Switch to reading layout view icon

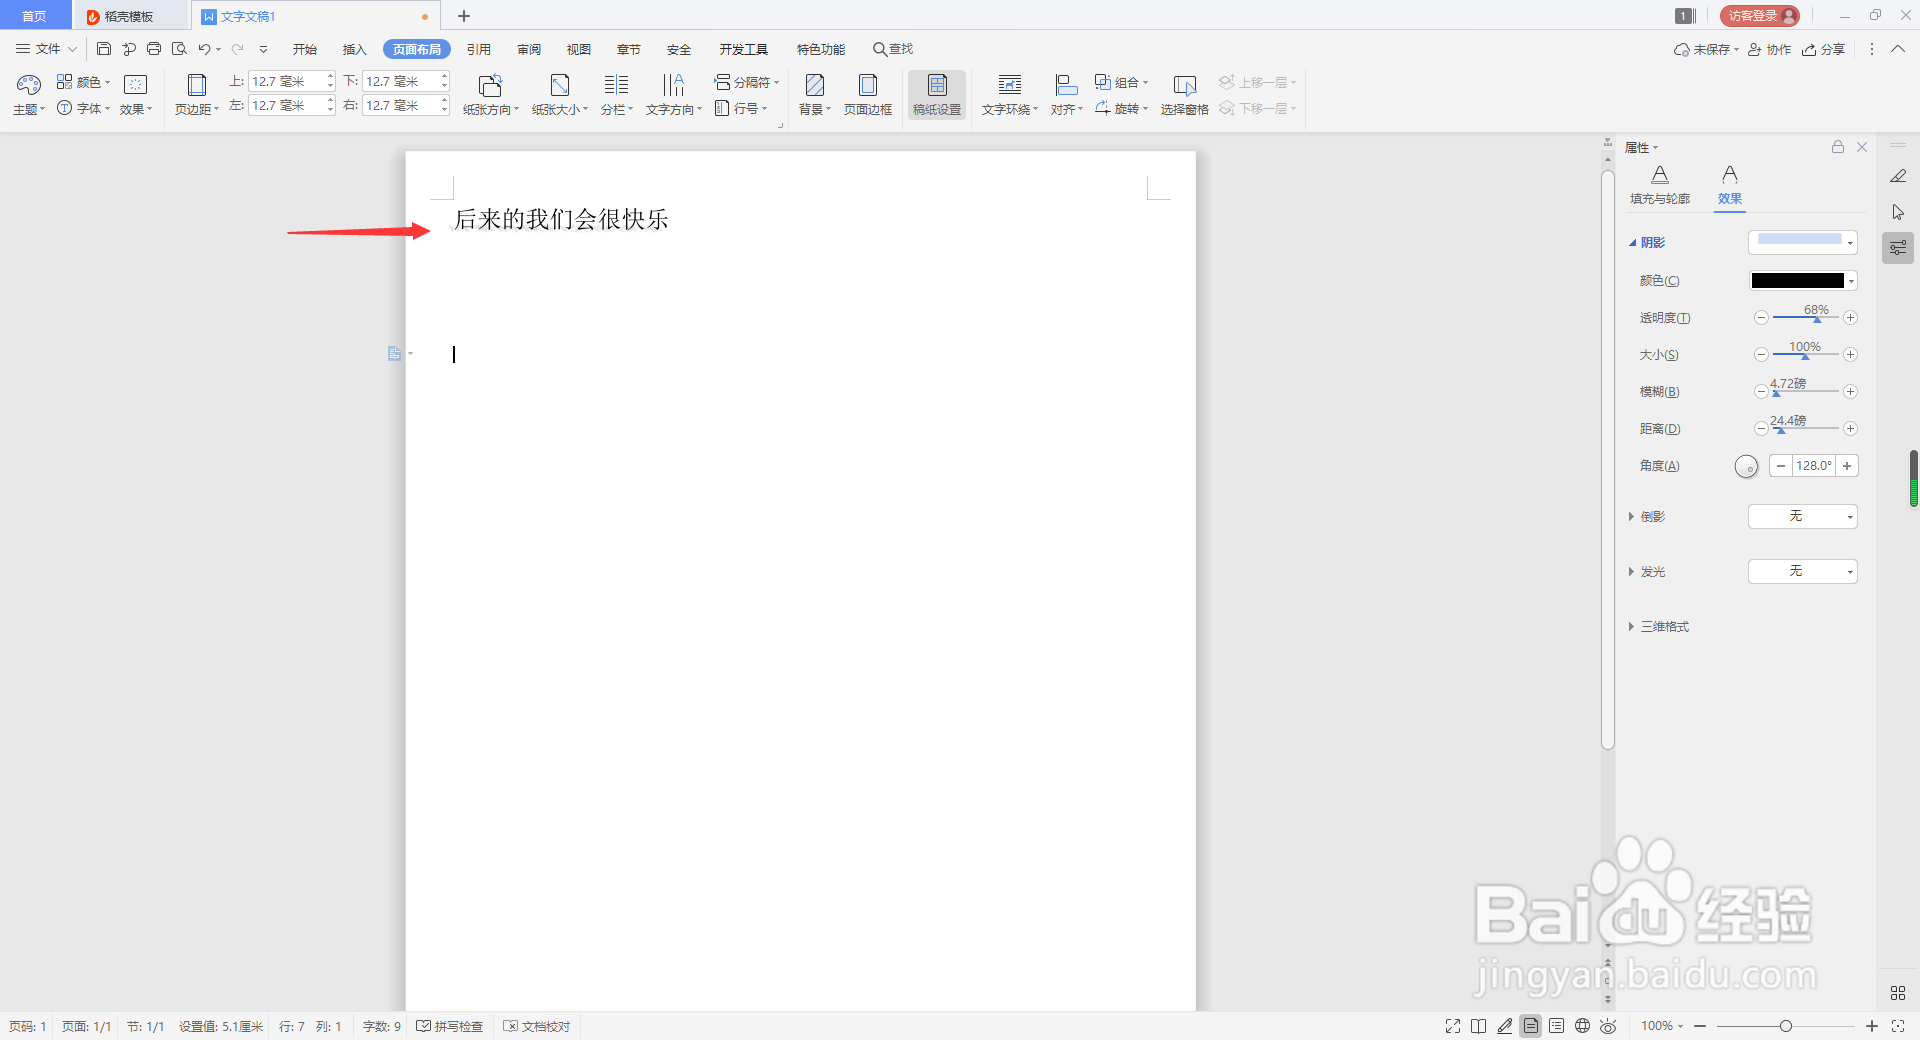point(1479,1026)
